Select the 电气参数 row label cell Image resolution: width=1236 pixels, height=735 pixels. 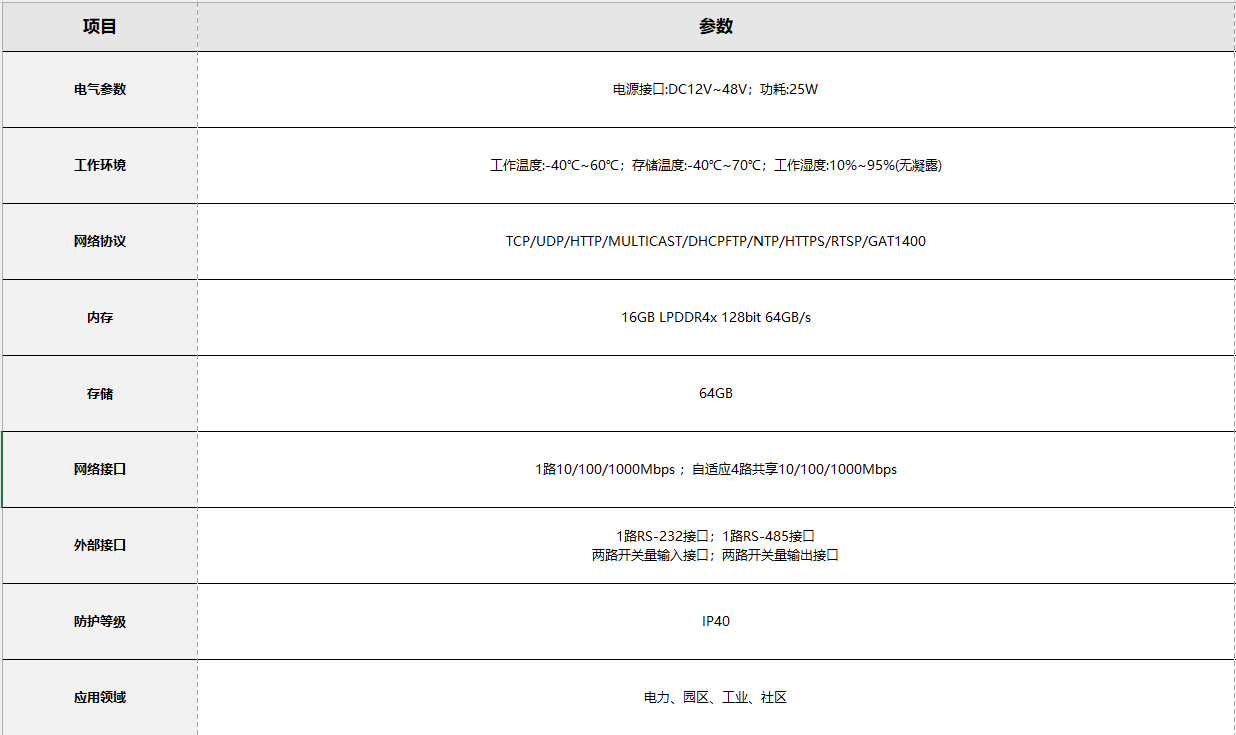point(100,89)
